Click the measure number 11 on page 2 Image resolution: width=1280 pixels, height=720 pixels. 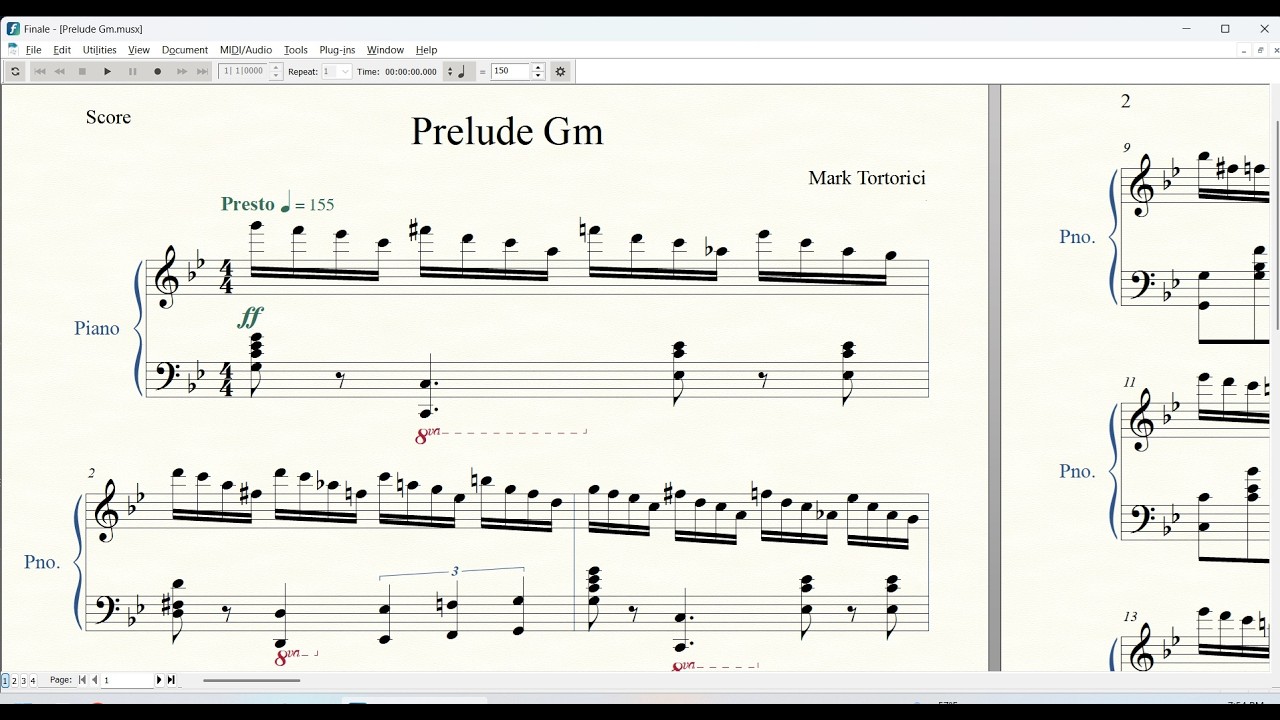tap(1129, 382)
